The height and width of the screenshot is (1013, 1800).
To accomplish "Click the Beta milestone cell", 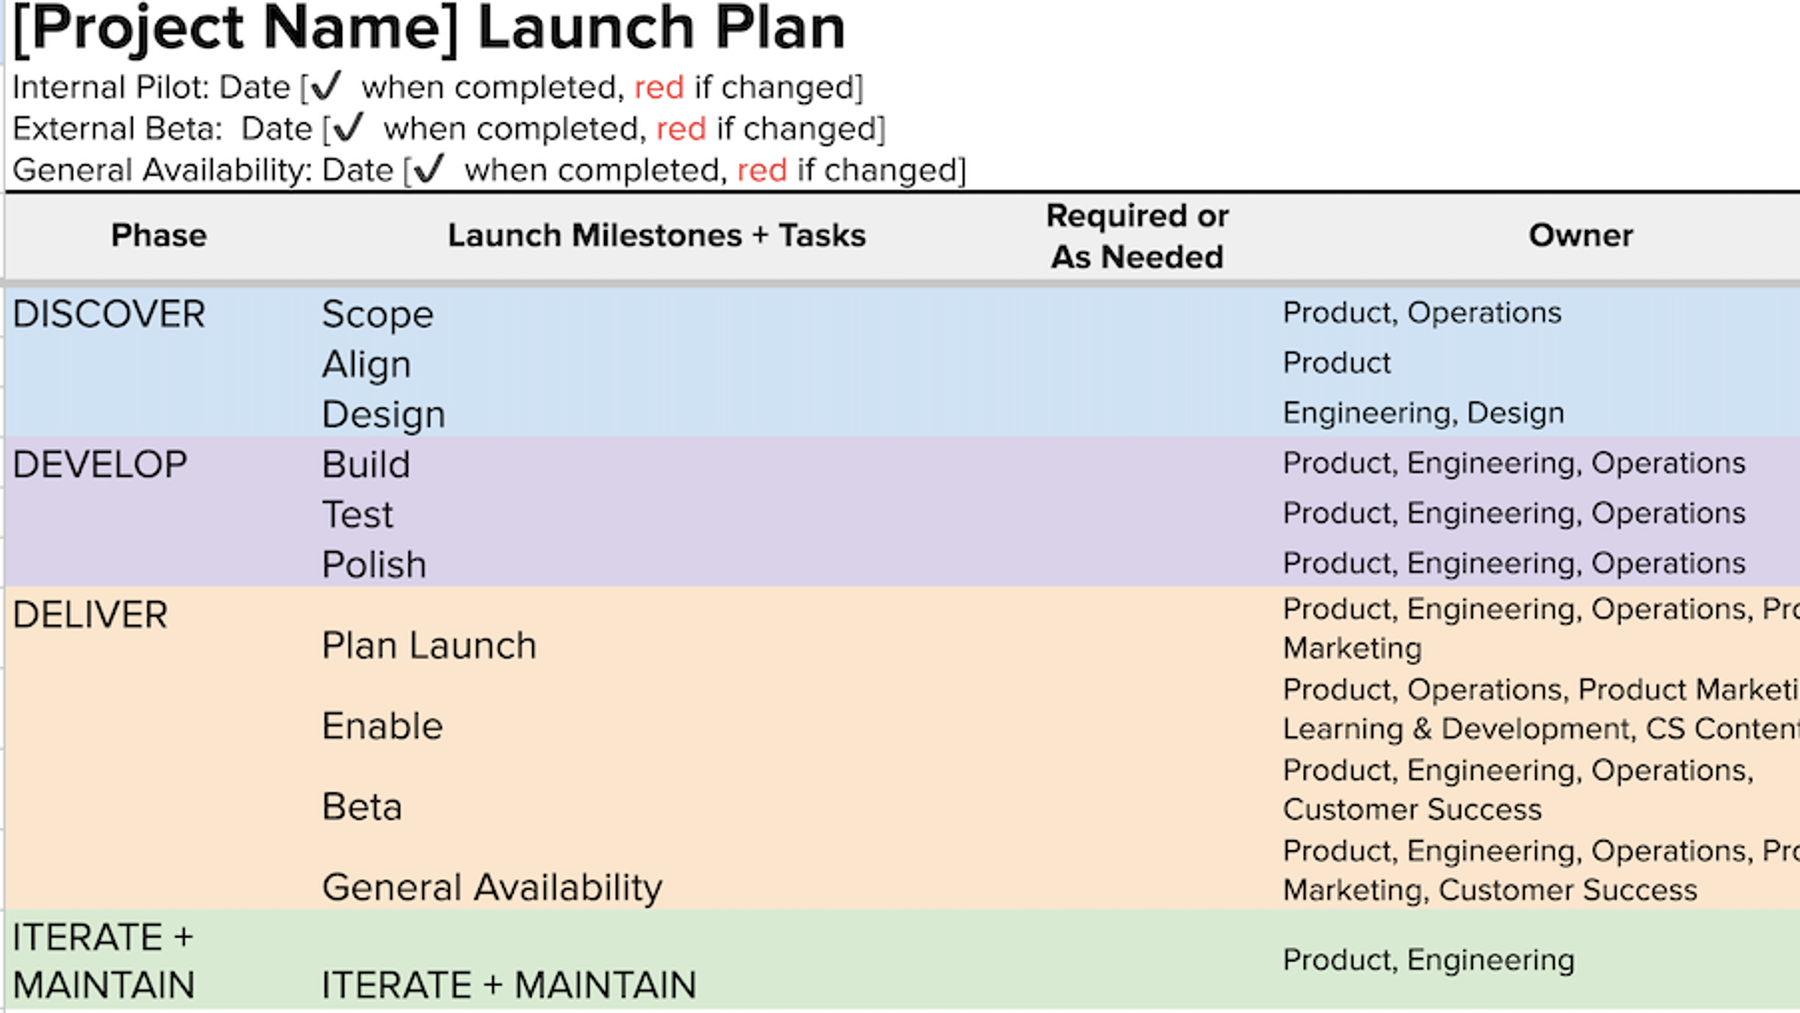I will pyautogui.click(x=362, y=806).
